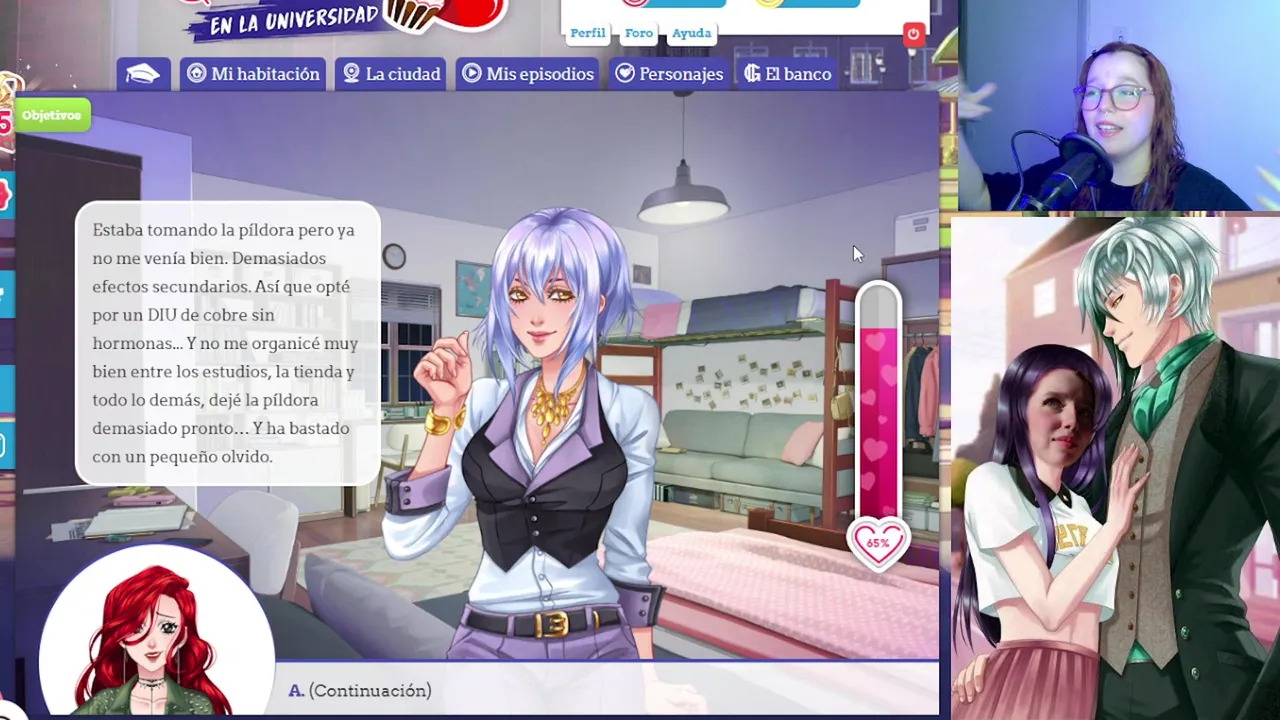Viewport: 1280px width, 720px height.
Task: Click the couple artwork image overlay
Action: (1115, 467)
